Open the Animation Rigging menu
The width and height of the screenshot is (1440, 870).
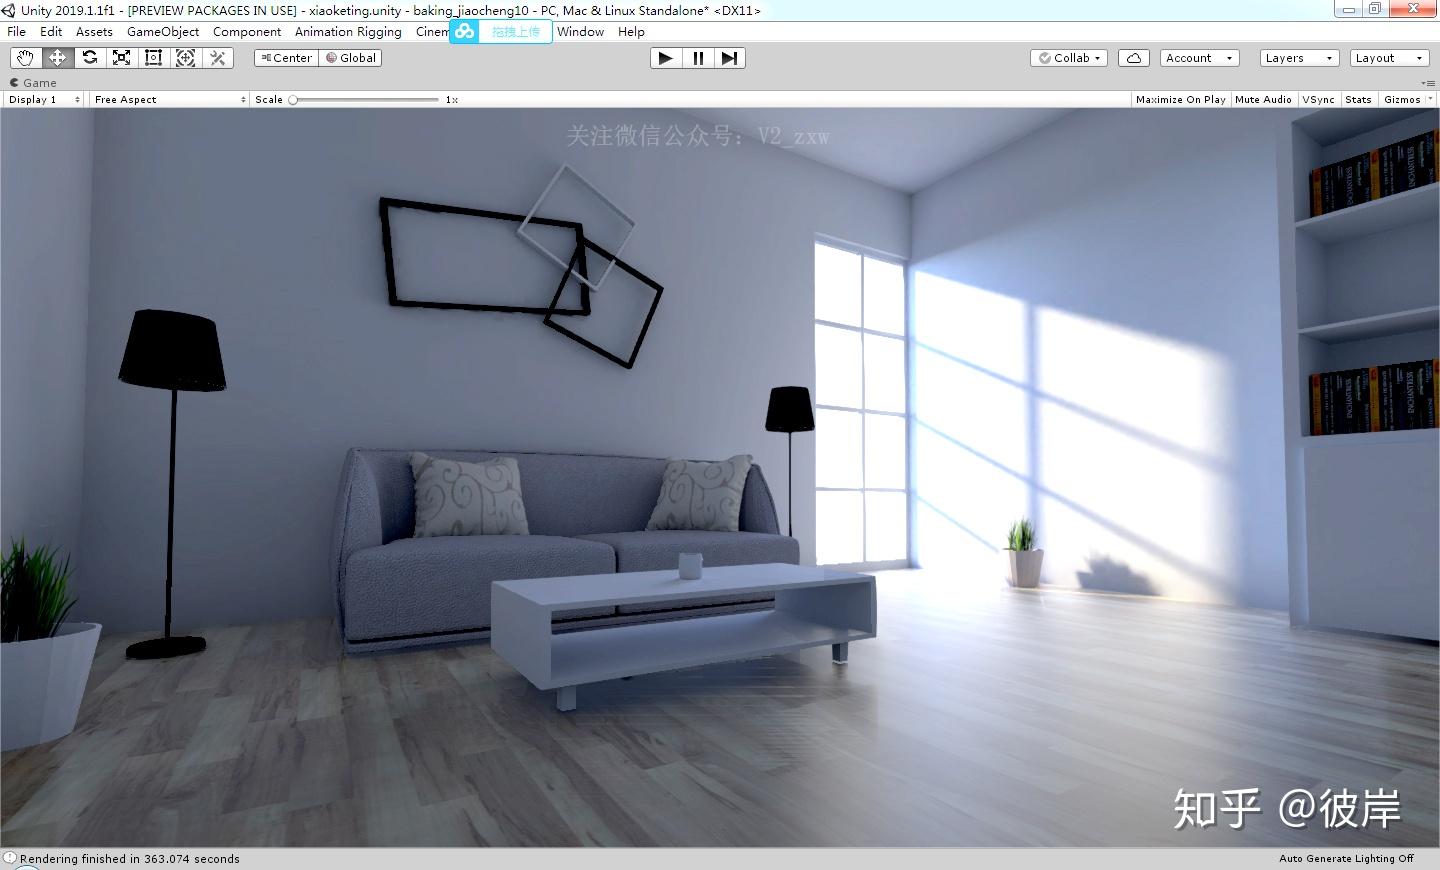coord(348,32)
